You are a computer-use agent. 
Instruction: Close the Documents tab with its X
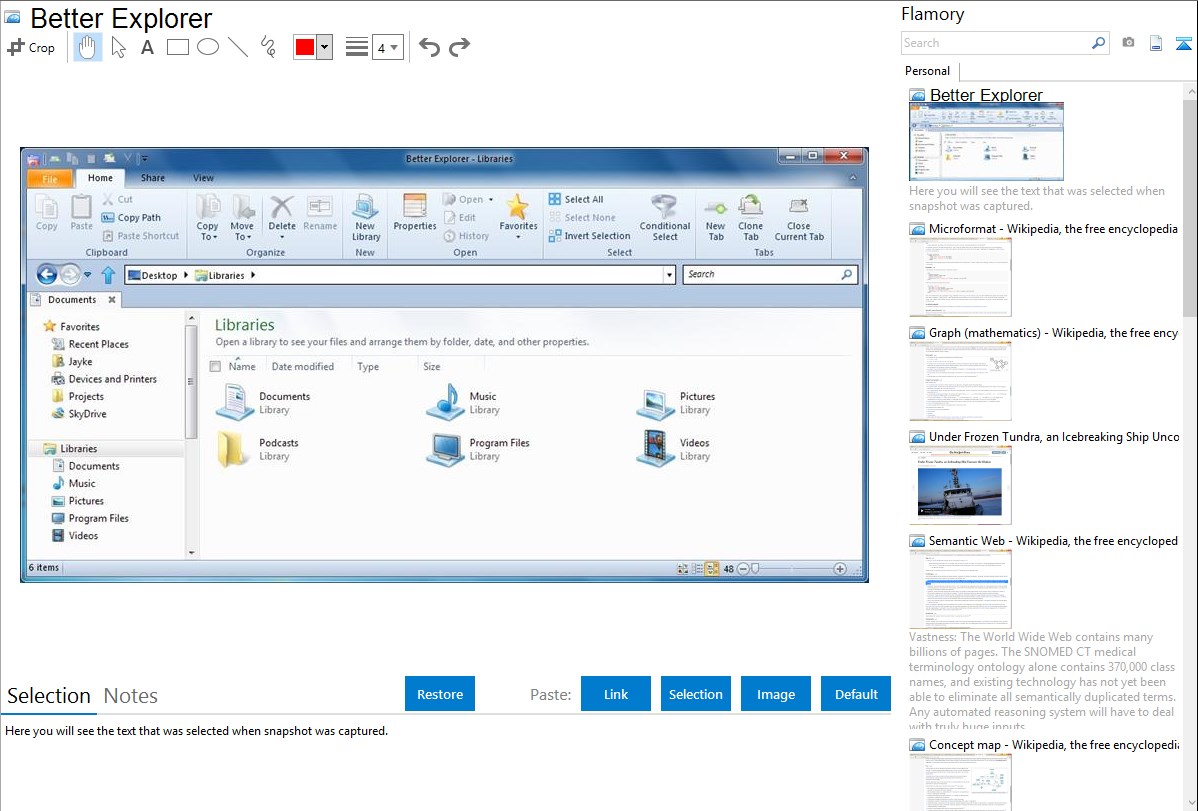112,300
